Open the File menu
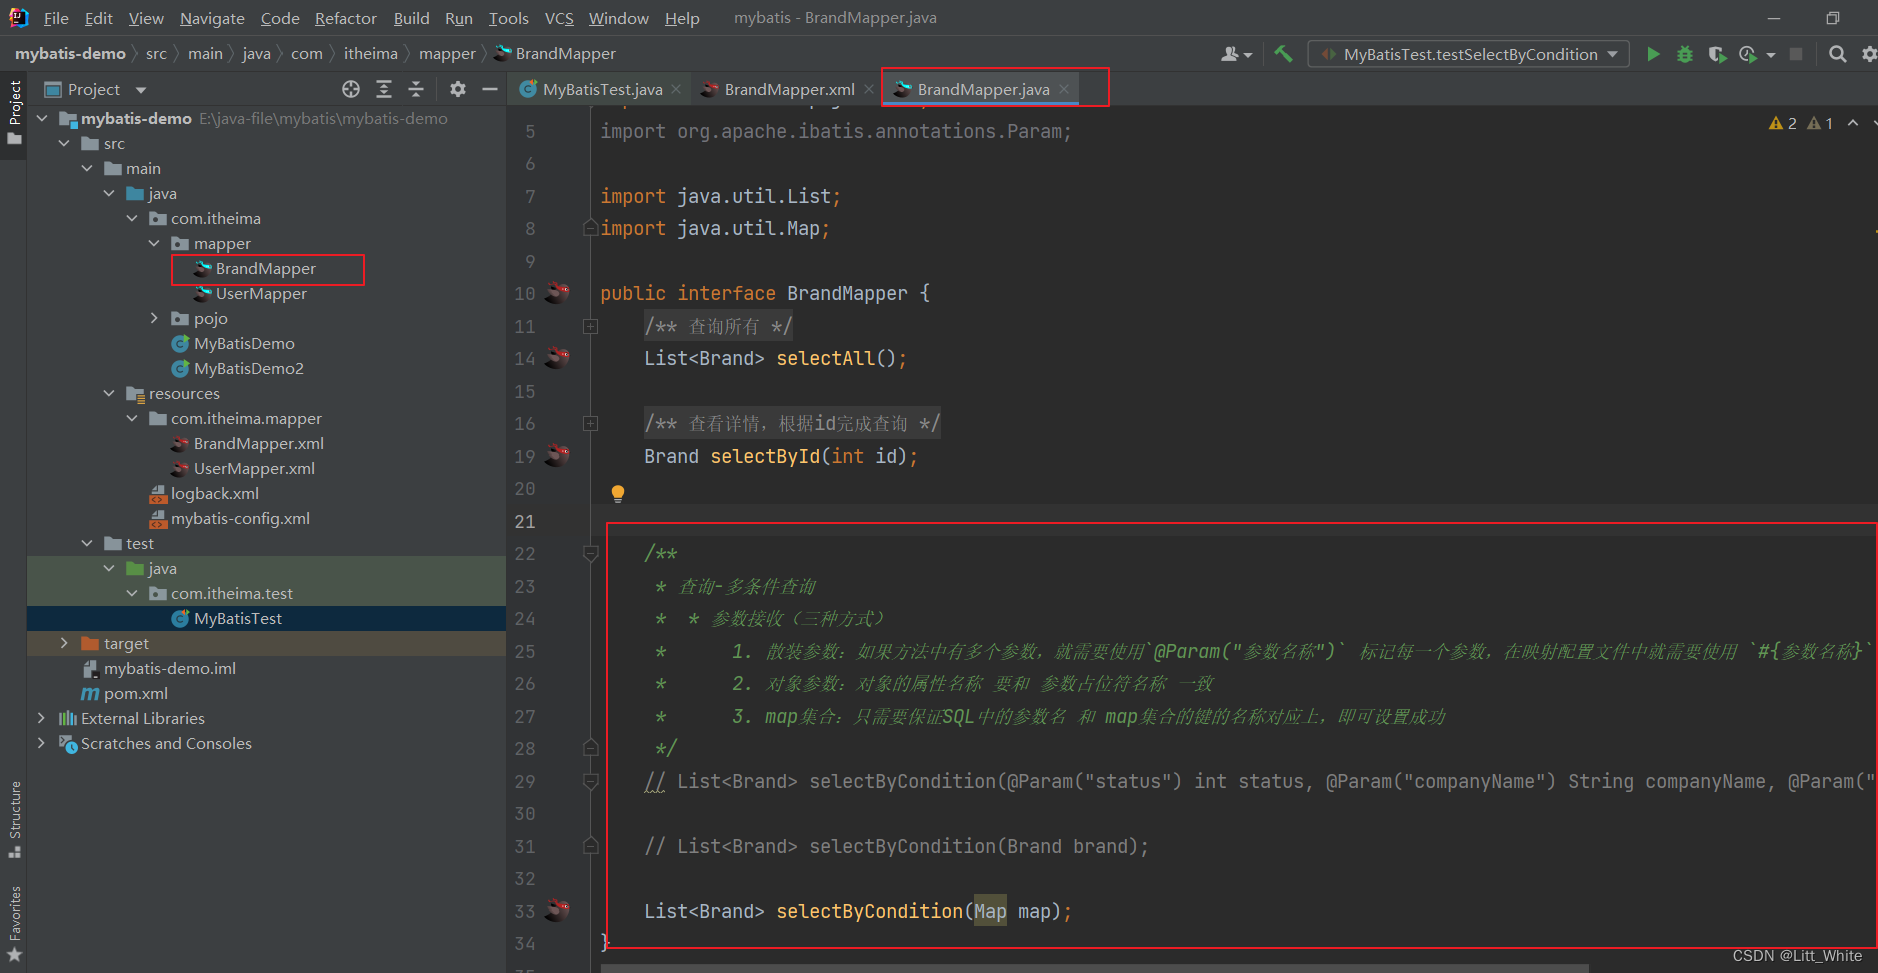 56,18
